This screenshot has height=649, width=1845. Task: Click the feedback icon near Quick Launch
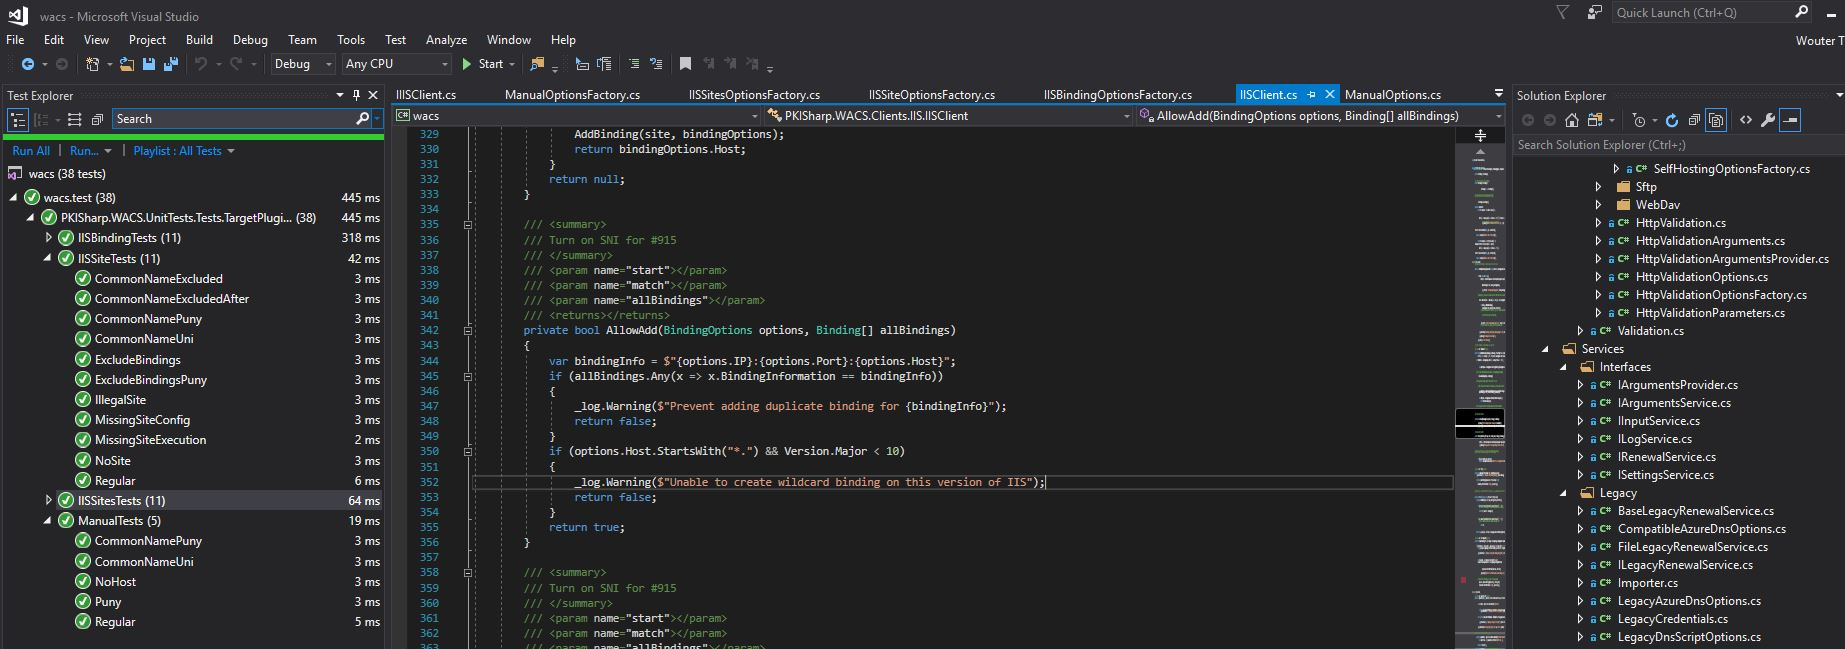point(1594,13)
